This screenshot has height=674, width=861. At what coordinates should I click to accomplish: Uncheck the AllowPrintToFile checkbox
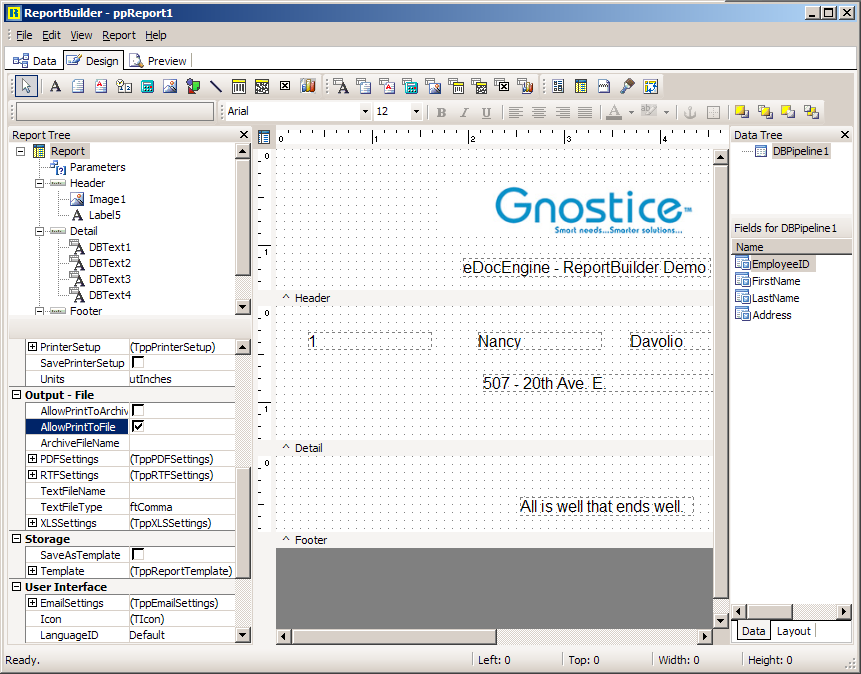coord(138,426)
